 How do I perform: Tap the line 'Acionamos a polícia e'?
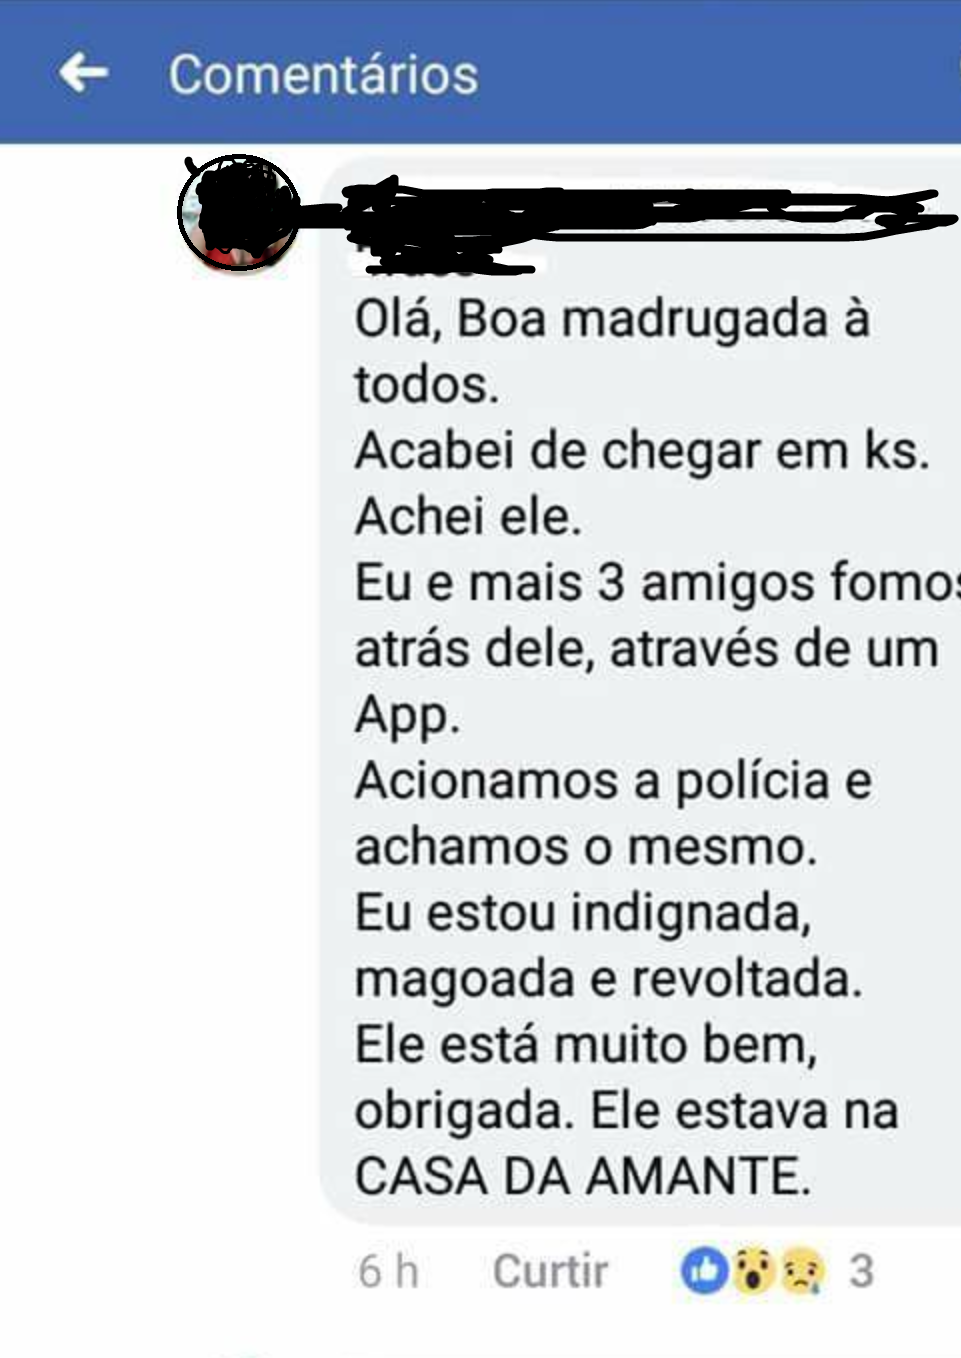(613, 781)
